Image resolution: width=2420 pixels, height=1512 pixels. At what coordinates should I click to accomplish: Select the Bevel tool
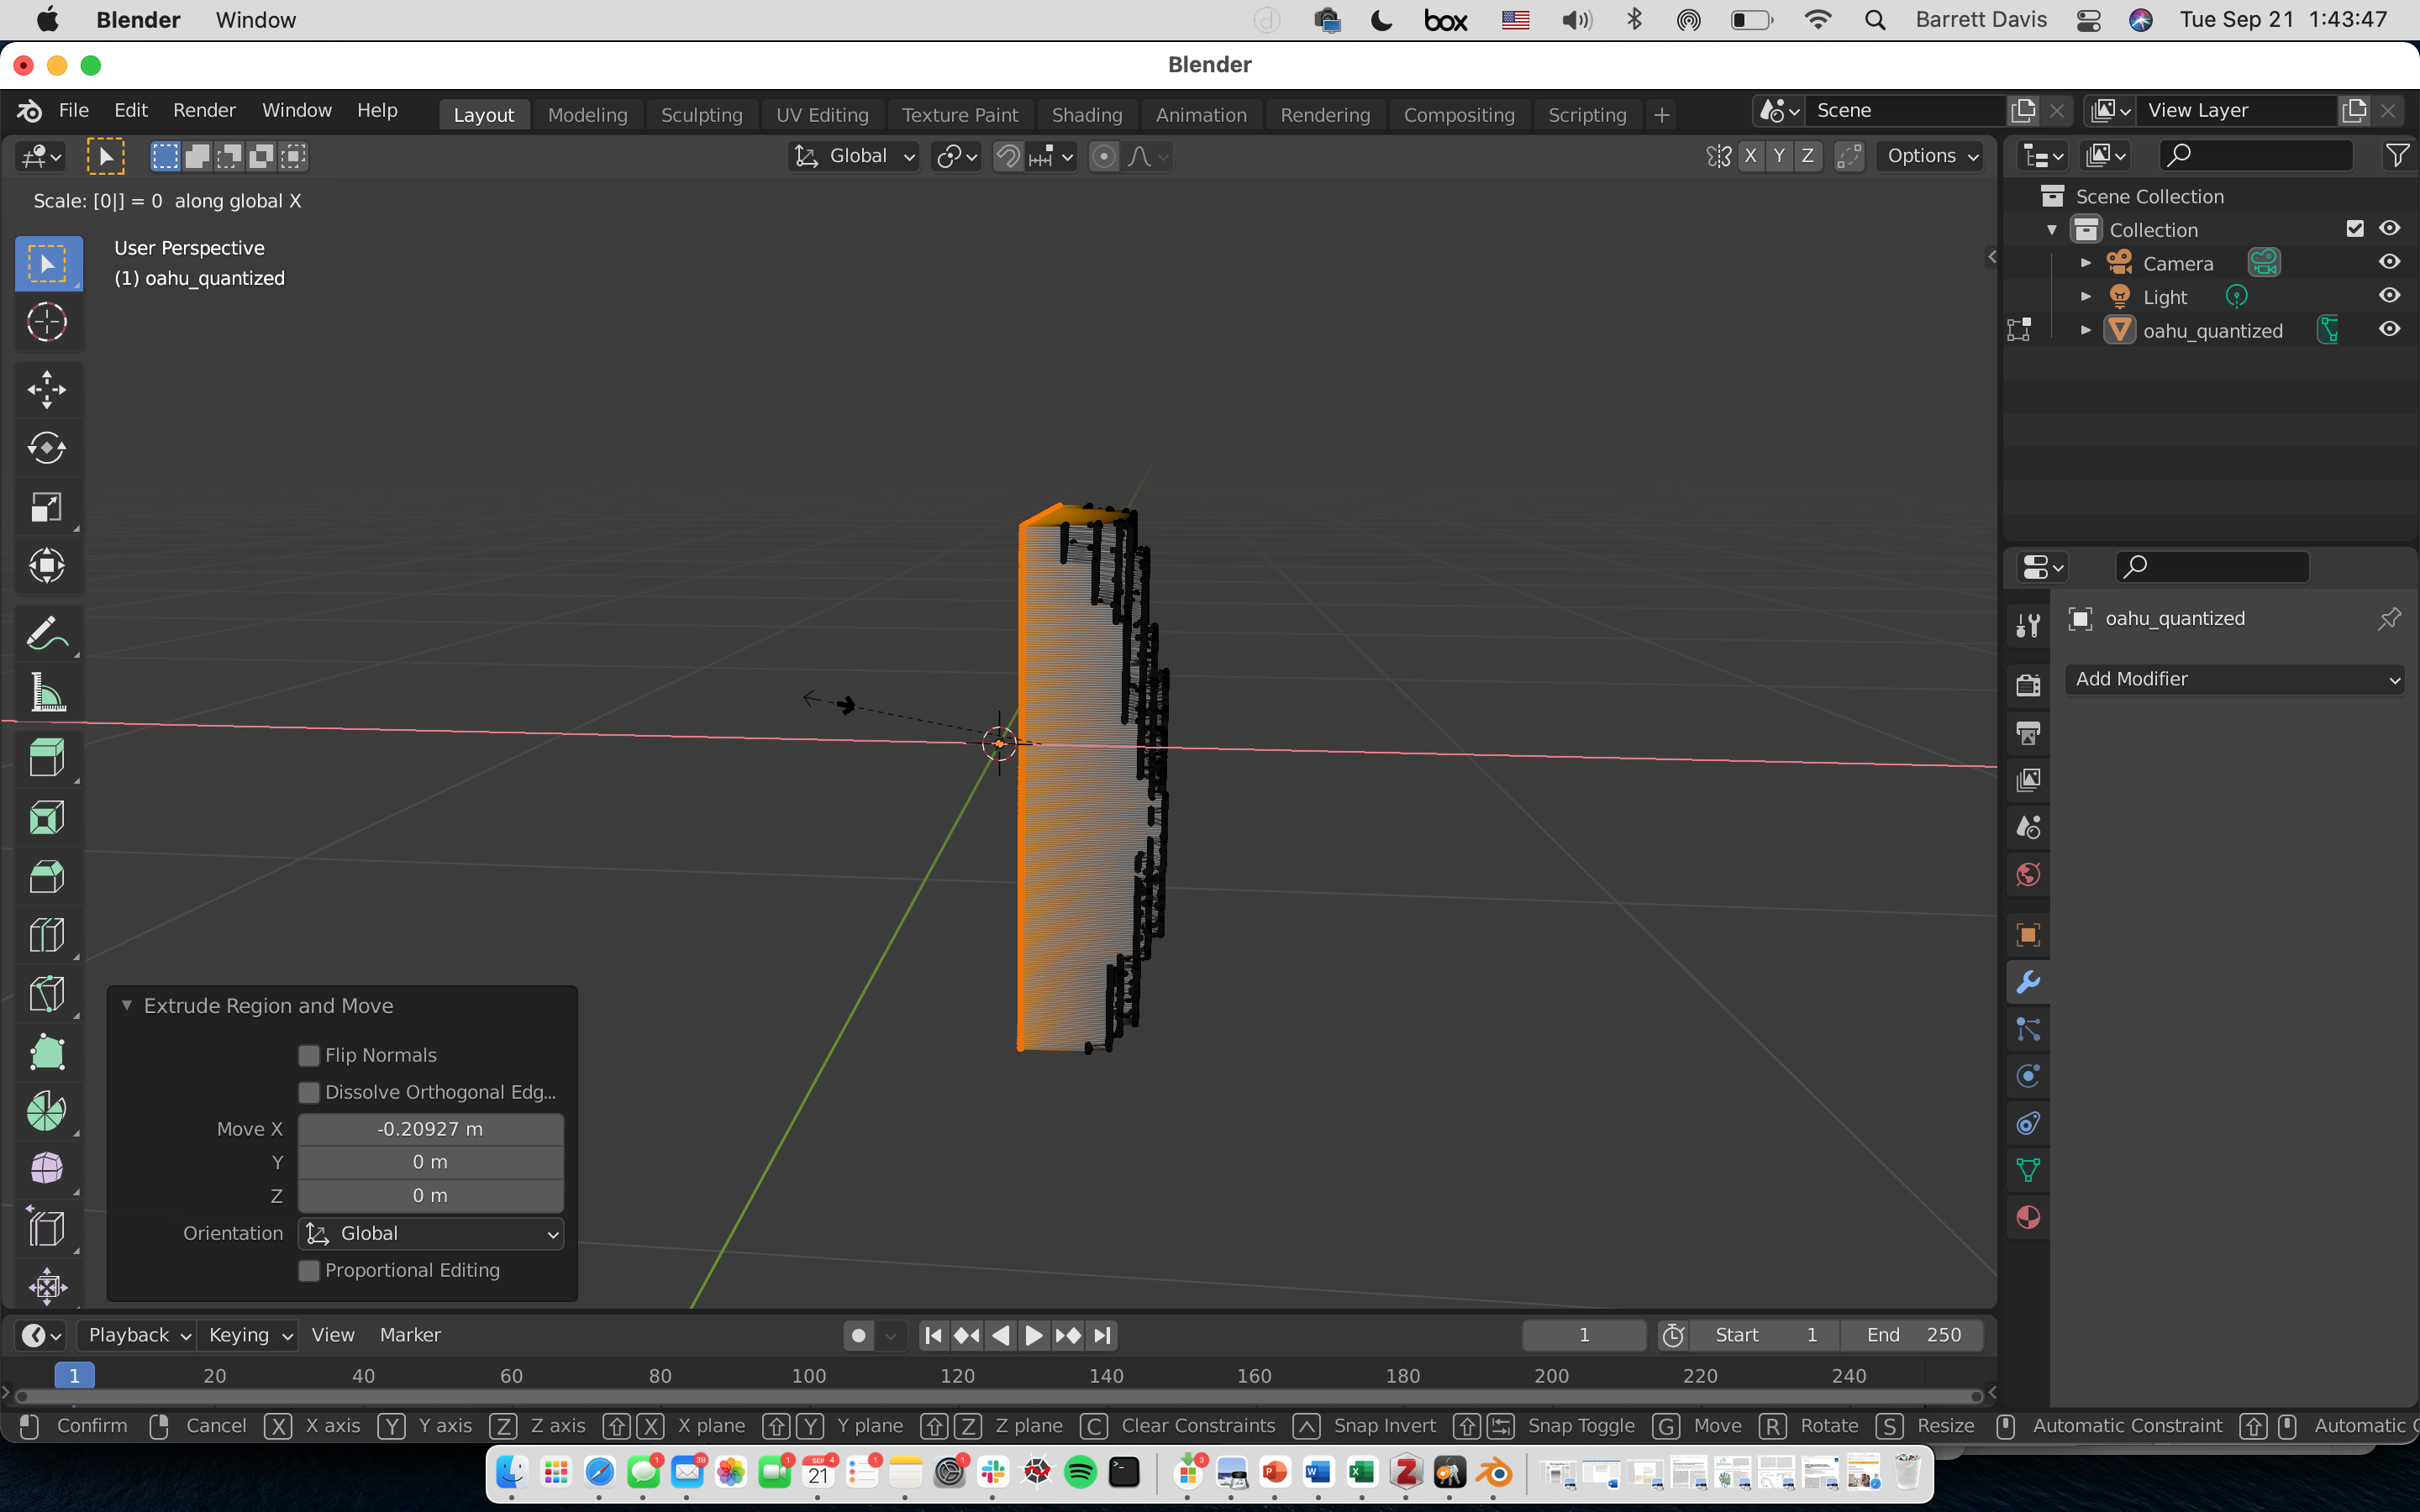tap(47, 877)
